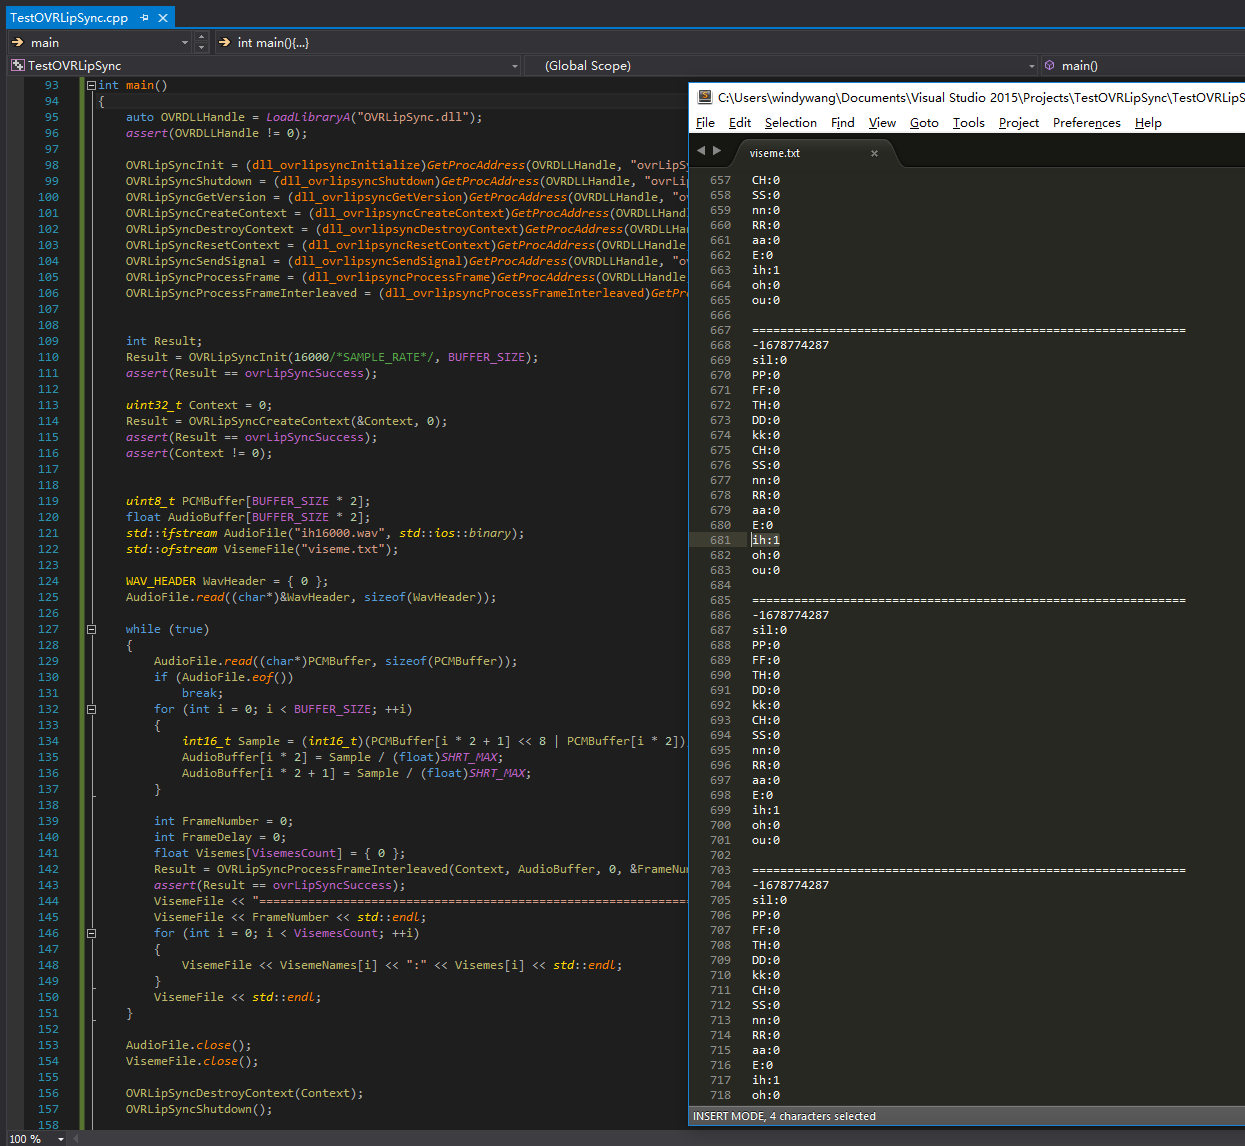
Task: Open the Preferences menu in Sublime Text
Action: [x=1086, y=123]
